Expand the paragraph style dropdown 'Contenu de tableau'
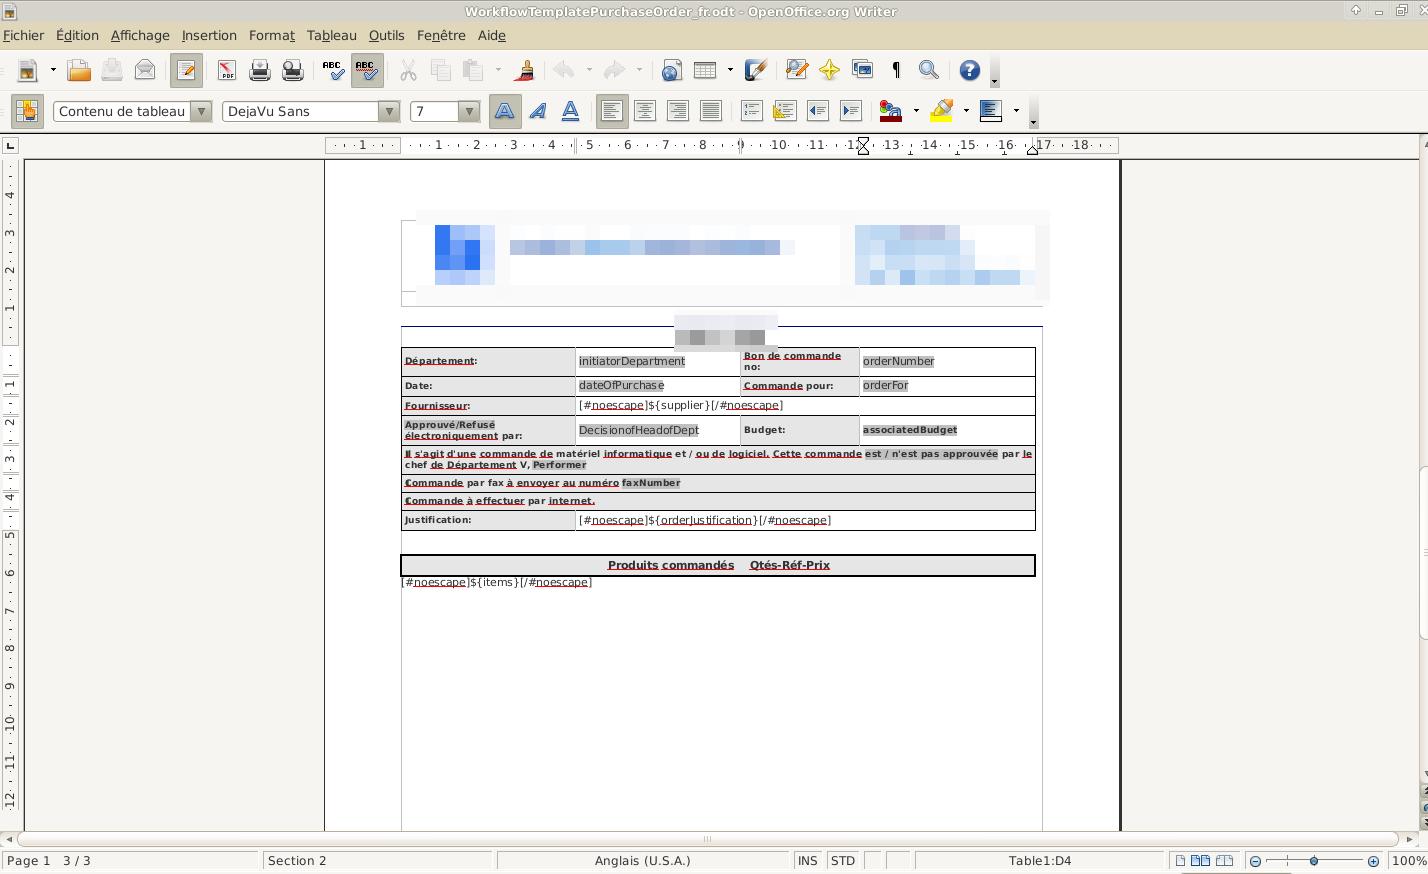The height and width of the screenshot is (874, 1428). (x=202, y=111)
